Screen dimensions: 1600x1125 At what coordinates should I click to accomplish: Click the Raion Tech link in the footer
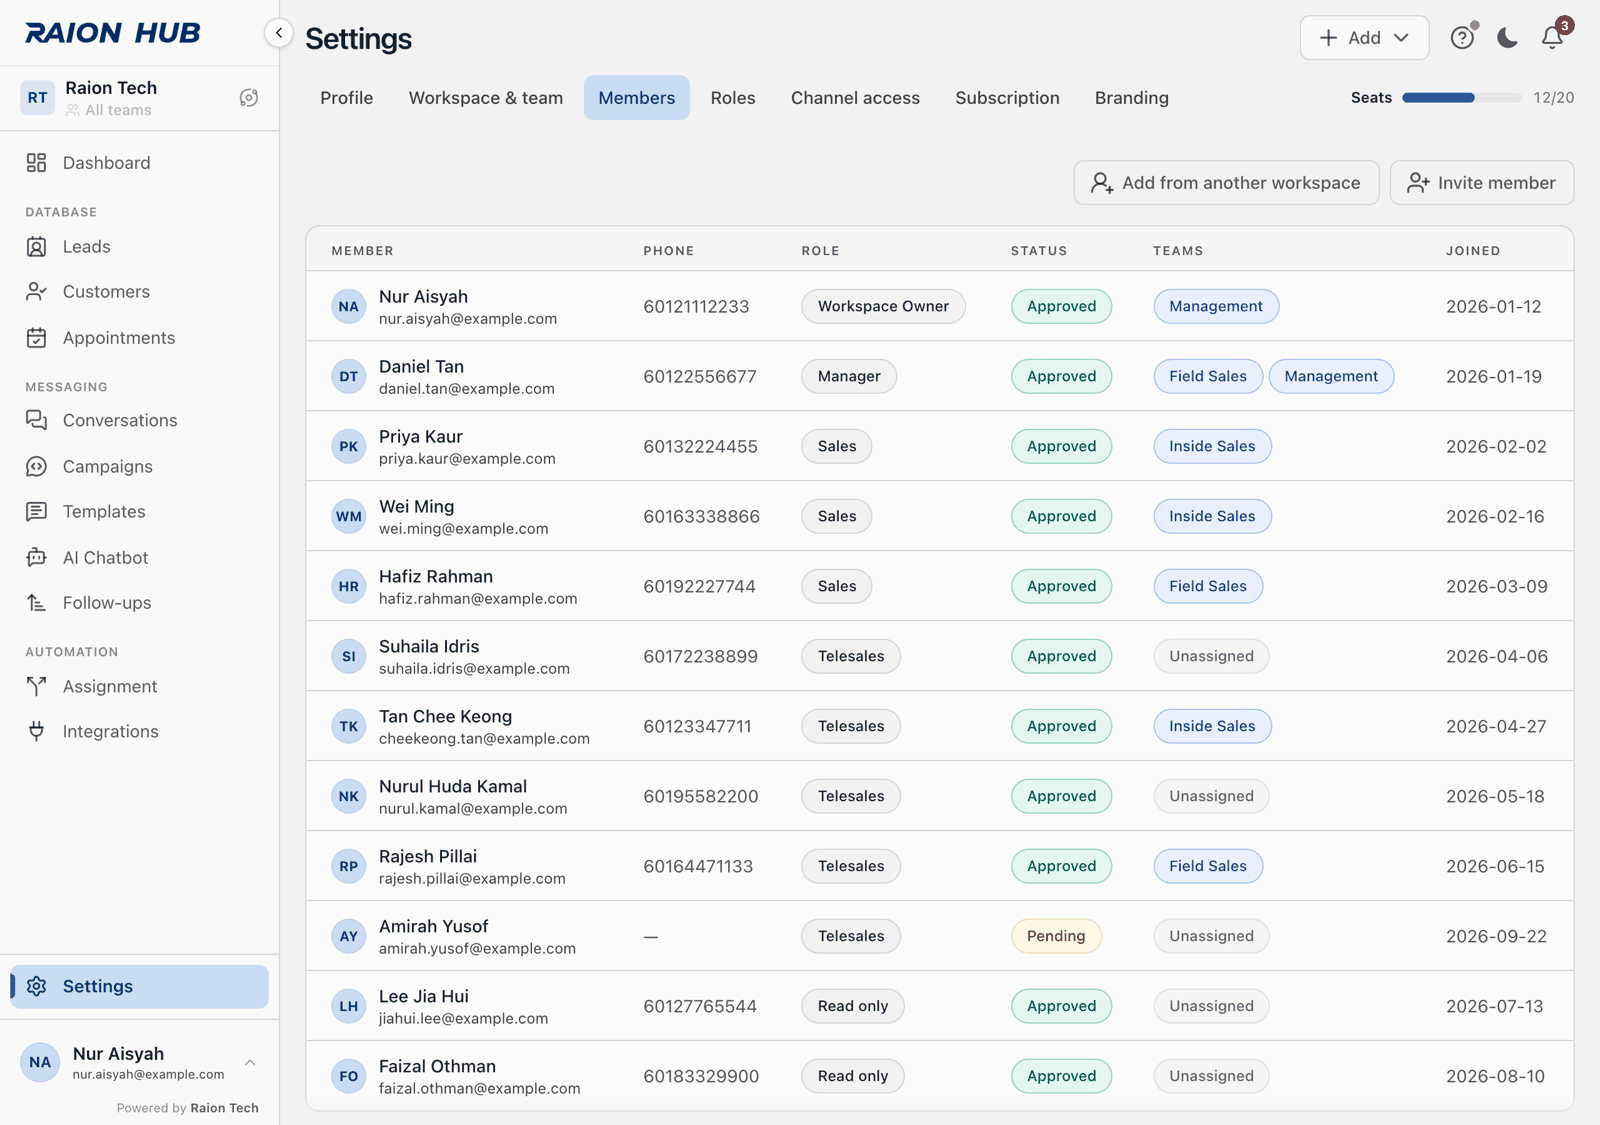[224, 1108]
